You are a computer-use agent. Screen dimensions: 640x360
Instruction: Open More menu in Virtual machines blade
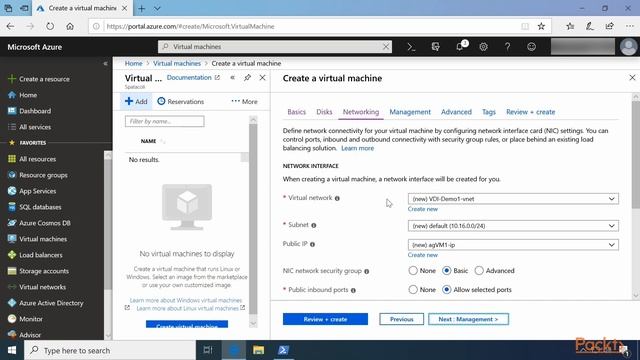(244, 101)
